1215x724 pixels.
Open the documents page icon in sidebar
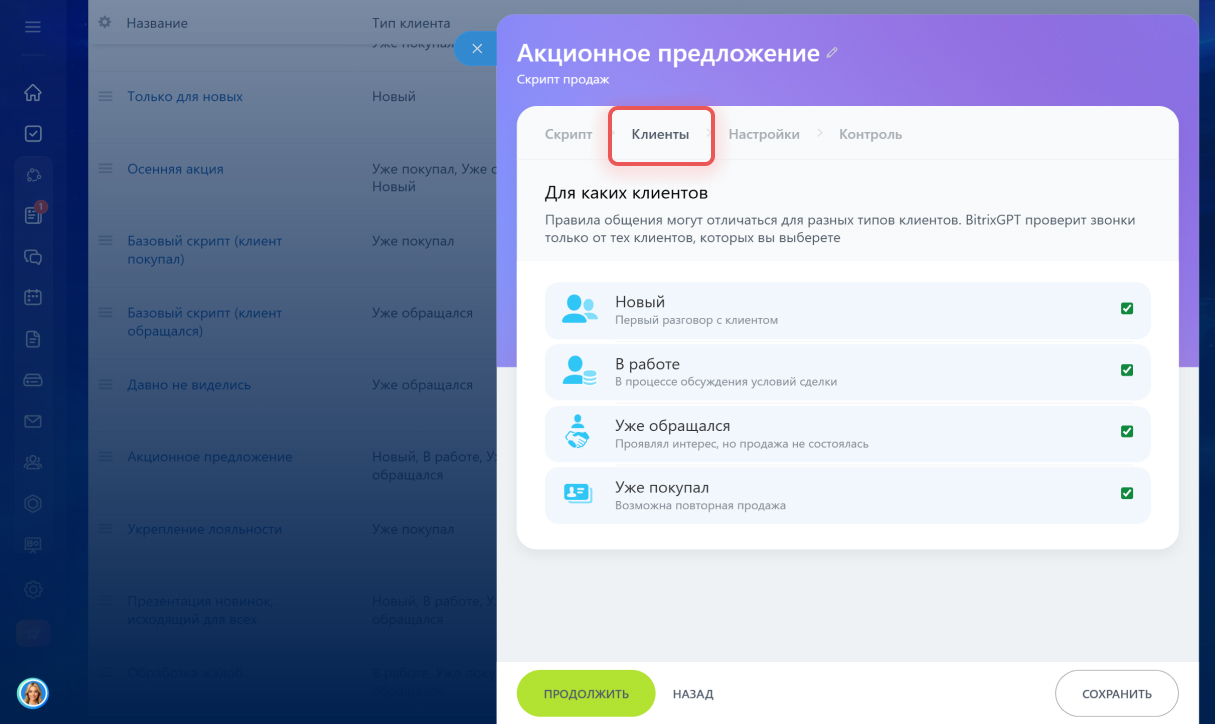pos(33,339)
